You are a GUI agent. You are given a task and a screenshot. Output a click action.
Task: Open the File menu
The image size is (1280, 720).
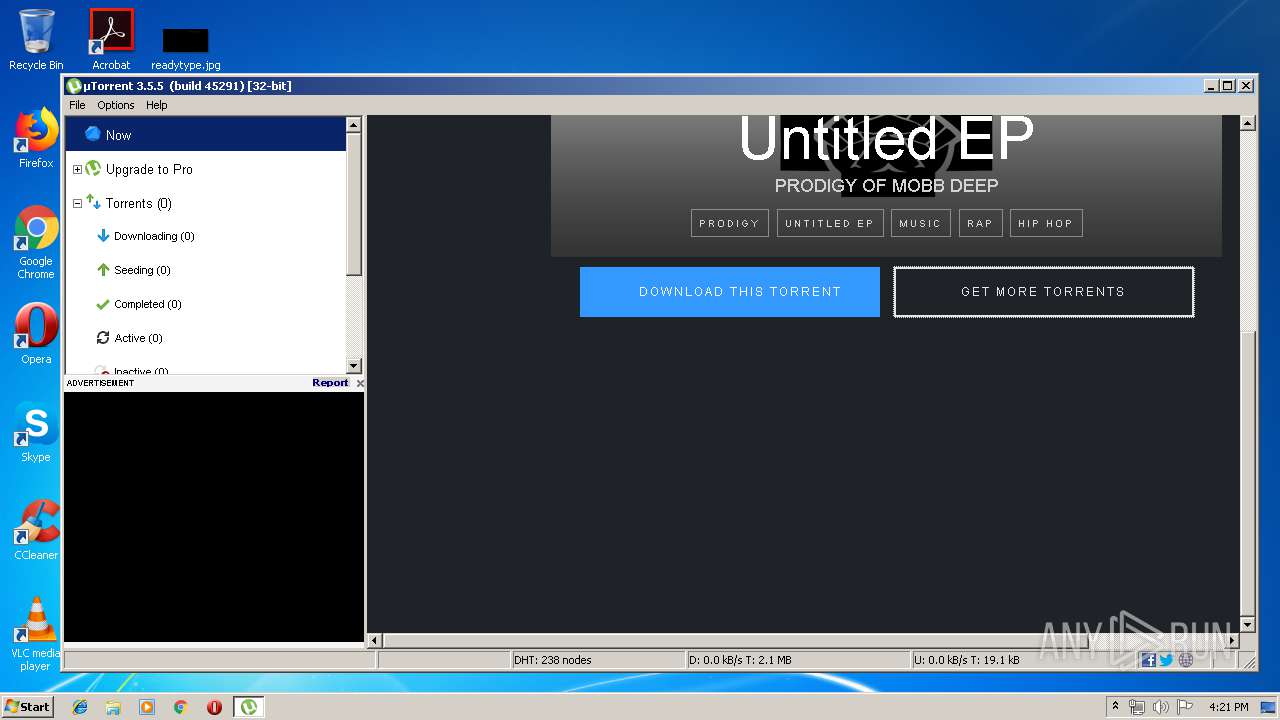[x=77, y=105]
